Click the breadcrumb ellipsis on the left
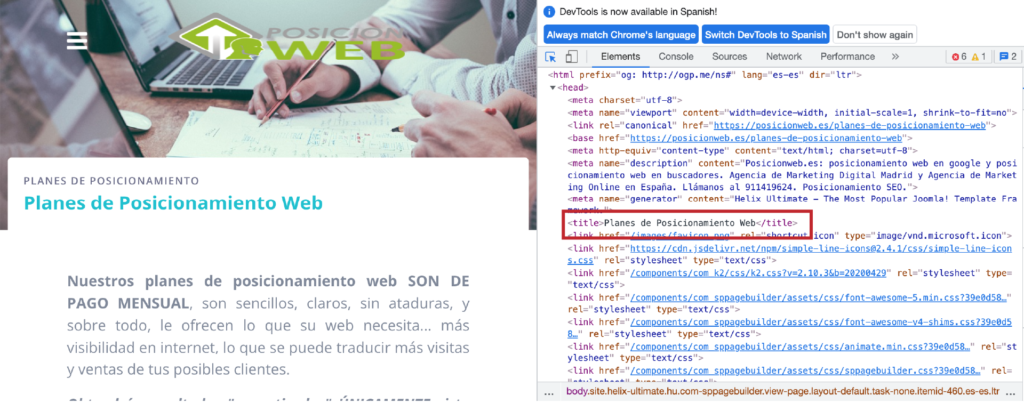The height and width of the screenshot is (403, 1024). tap(549, 392)
